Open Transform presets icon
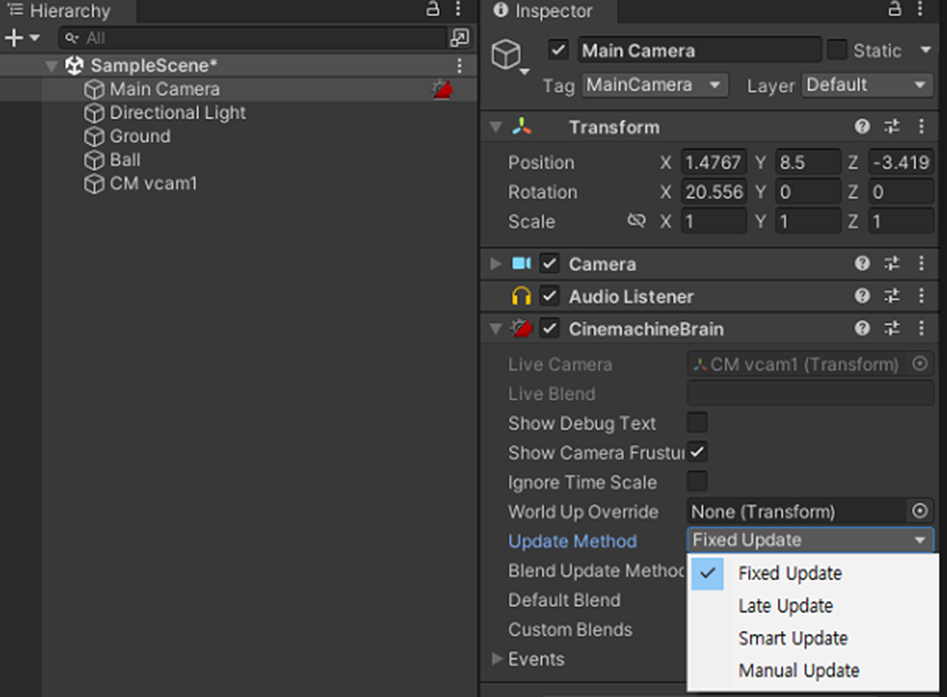The height and width of the screenshot is (697, 947). pyautogui.click(x=892, y=126)
